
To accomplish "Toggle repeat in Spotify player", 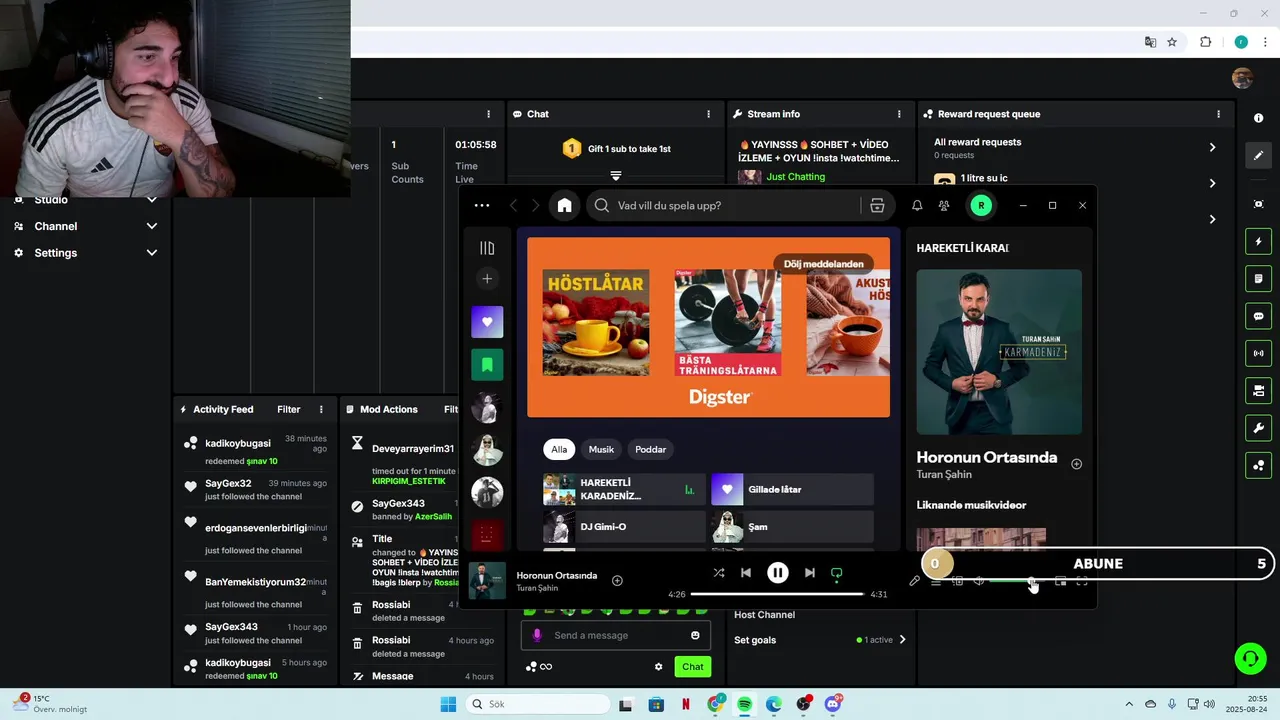I will [x=837, y=573].
